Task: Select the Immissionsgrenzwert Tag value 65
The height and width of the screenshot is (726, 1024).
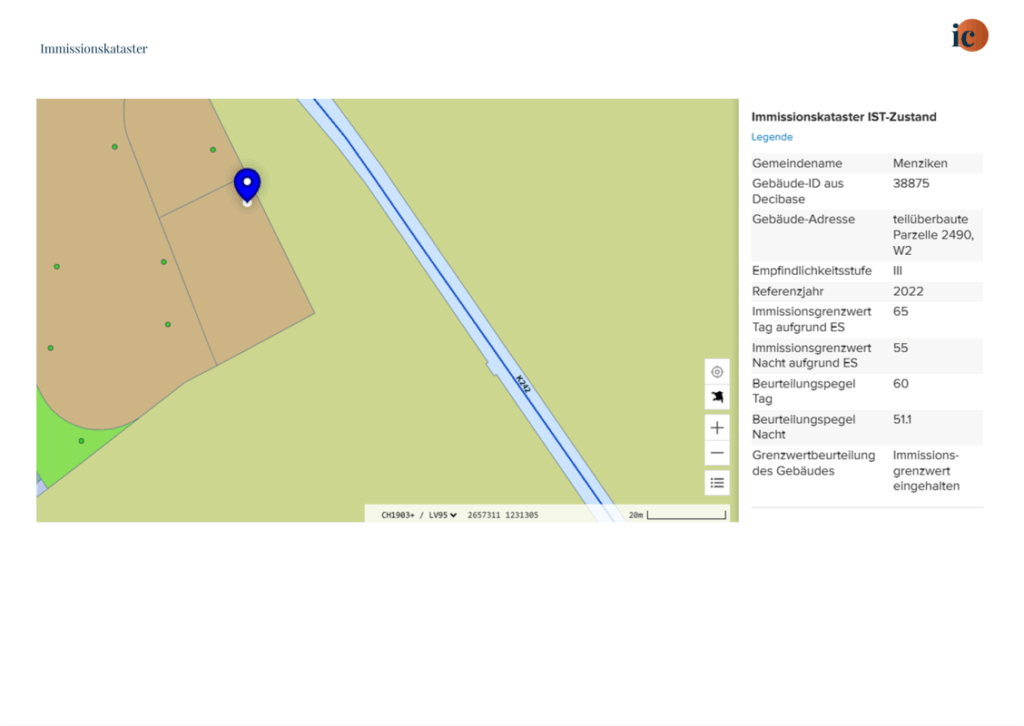Action: click(900, 311)
